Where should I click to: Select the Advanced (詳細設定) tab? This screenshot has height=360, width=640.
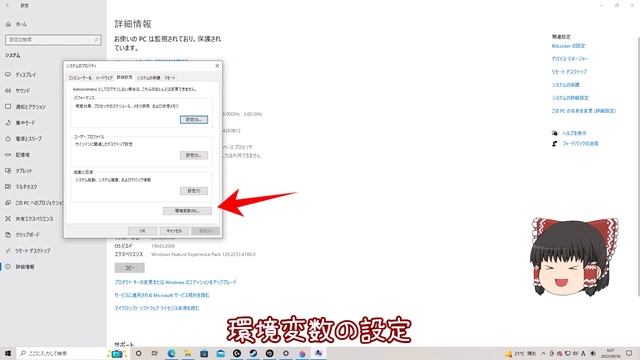124,77
